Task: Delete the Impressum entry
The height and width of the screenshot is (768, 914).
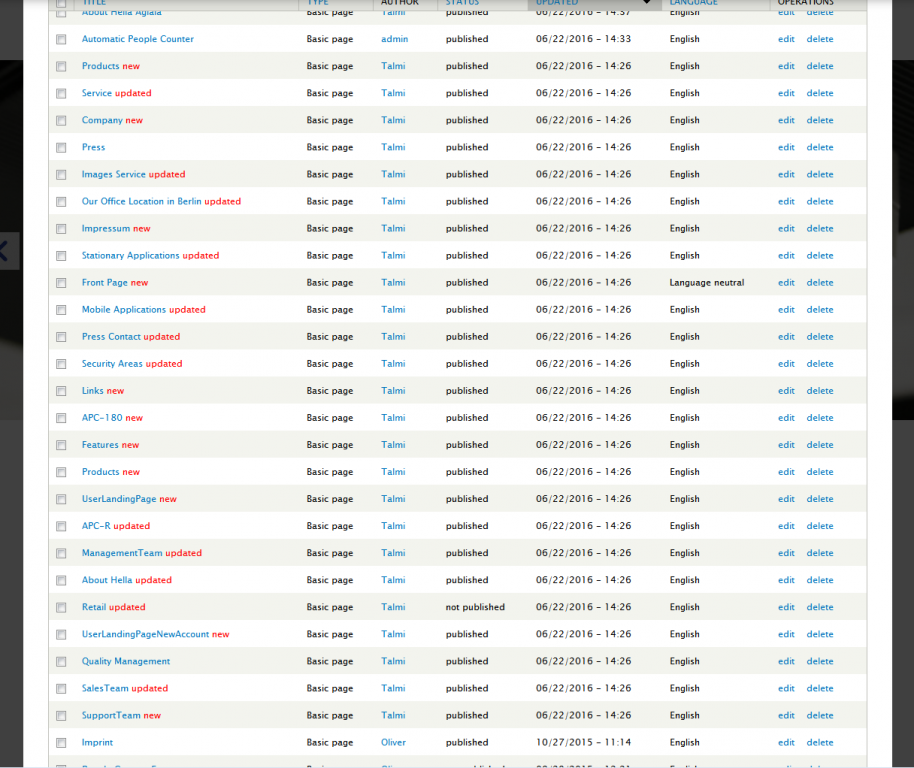Action: (820, 229)
